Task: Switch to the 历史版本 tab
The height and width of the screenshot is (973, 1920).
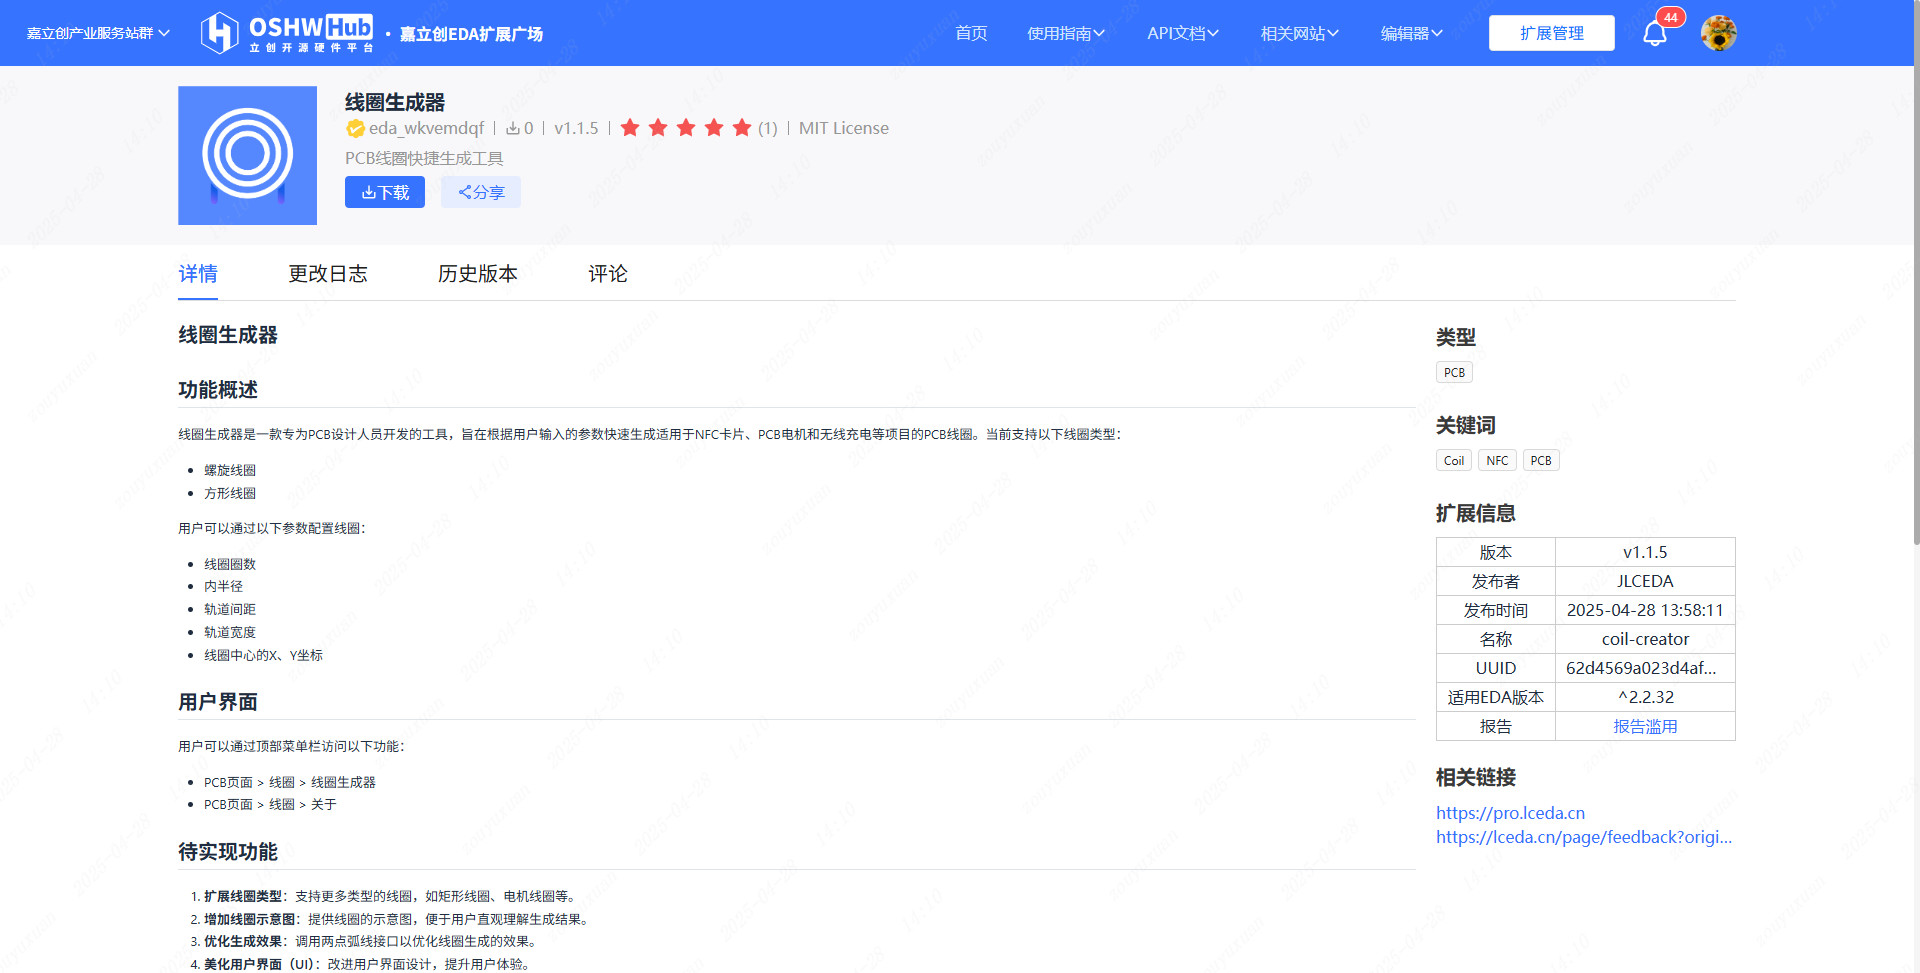Action: pos(477,273)
